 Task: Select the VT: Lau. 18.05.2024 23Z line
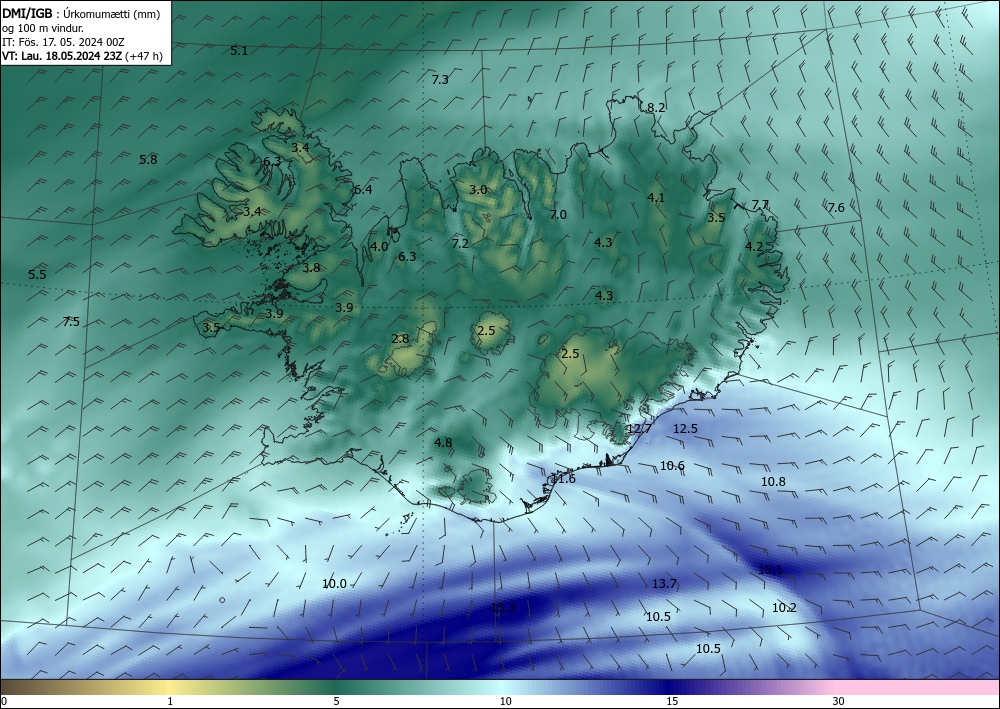[82, 56]
